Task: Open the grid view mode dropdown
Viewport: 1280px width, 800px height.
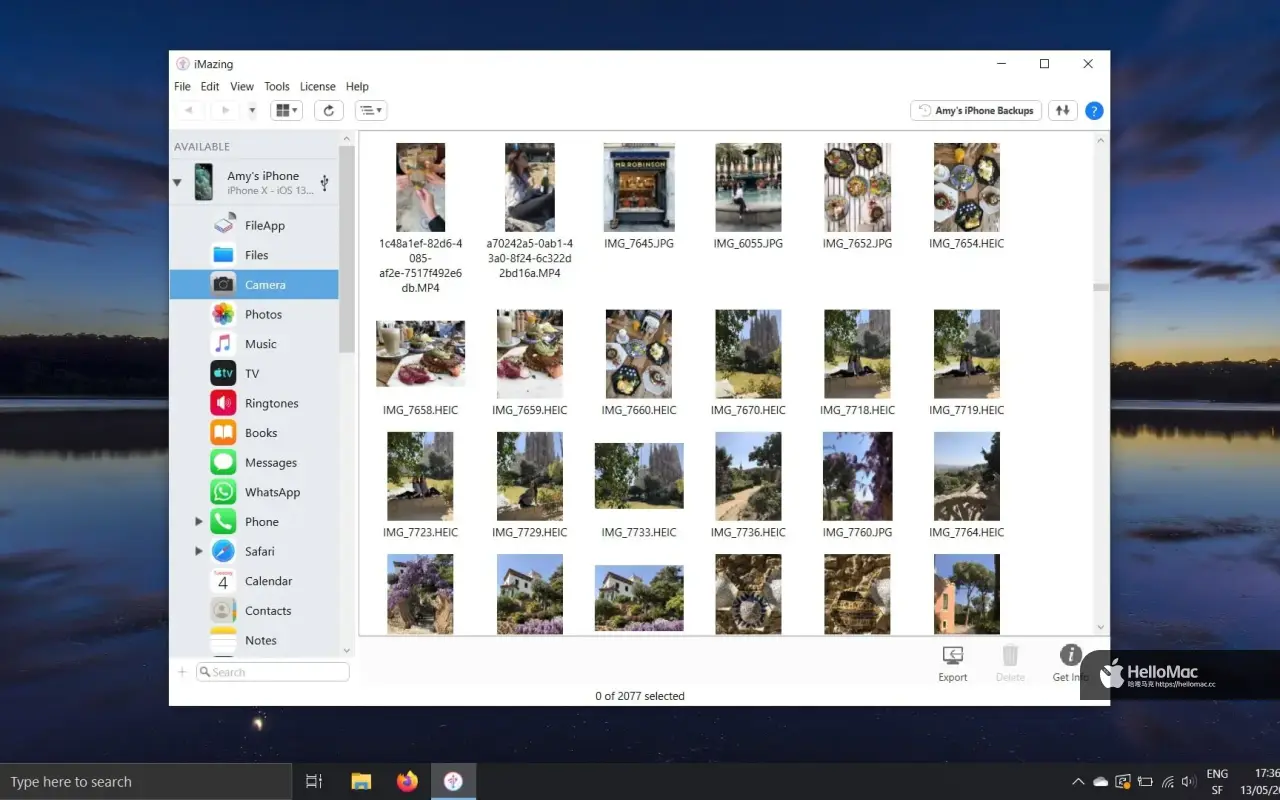Action: coord(286,110)
